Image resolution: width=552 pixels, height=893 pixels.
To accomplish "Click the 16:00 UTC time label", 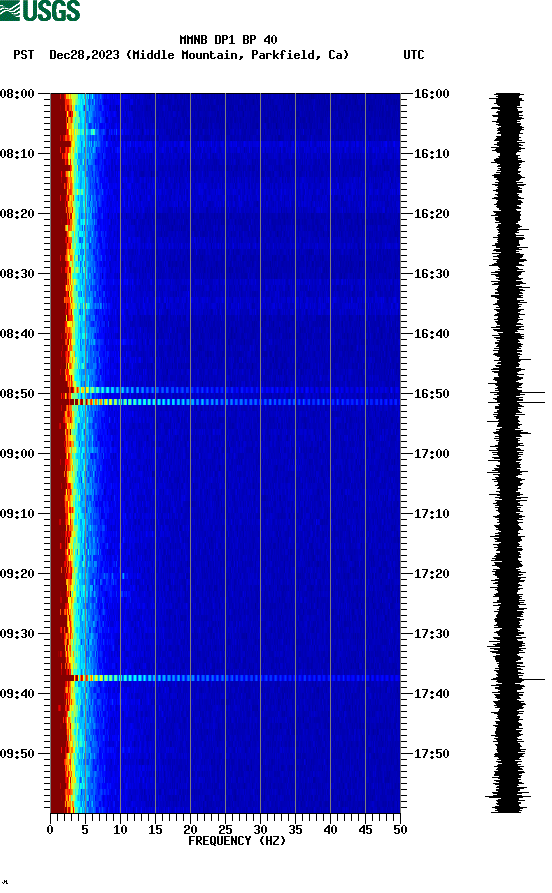I will (431, 93).
